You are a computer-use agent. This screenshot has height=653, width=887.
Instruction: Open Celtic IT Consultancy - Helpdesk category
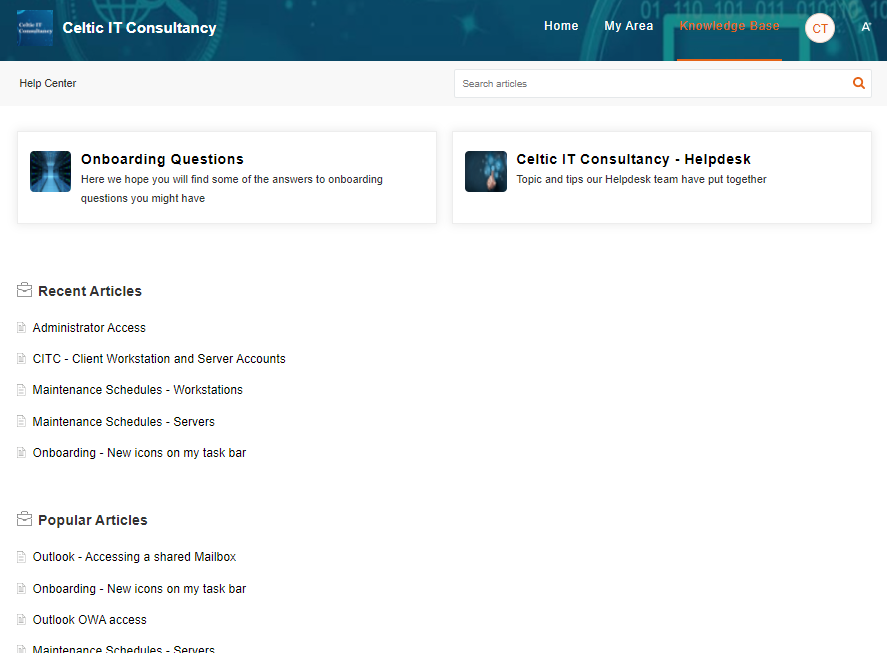click(633, 159)
